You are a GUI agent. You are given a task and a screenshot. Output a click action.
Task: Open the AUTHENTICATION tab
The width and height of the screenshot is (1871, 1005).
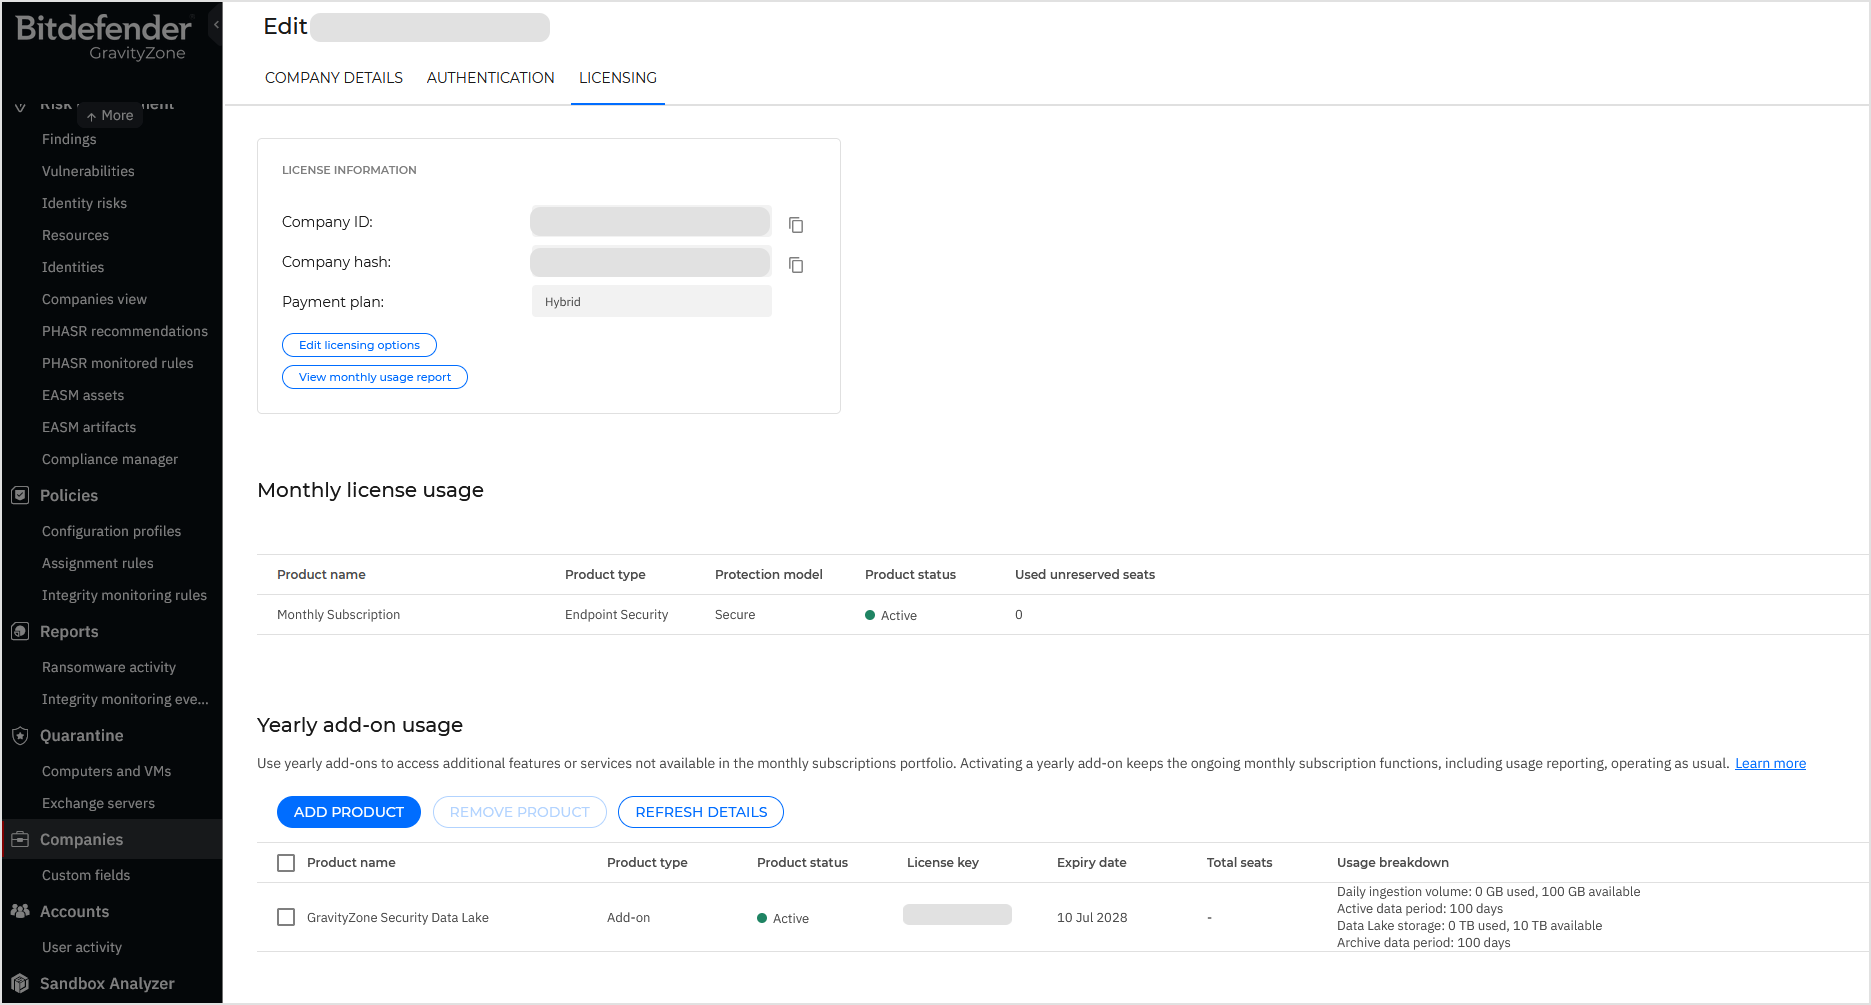tap(490, 77)
